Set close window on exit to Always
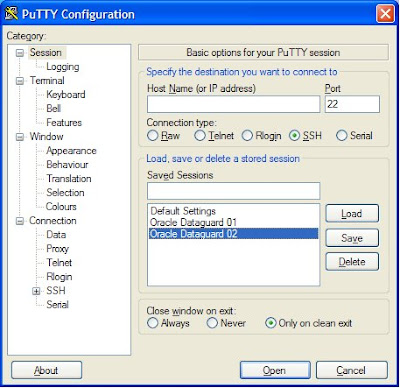Viewport: 400px width, 388px height. [168, 323]
